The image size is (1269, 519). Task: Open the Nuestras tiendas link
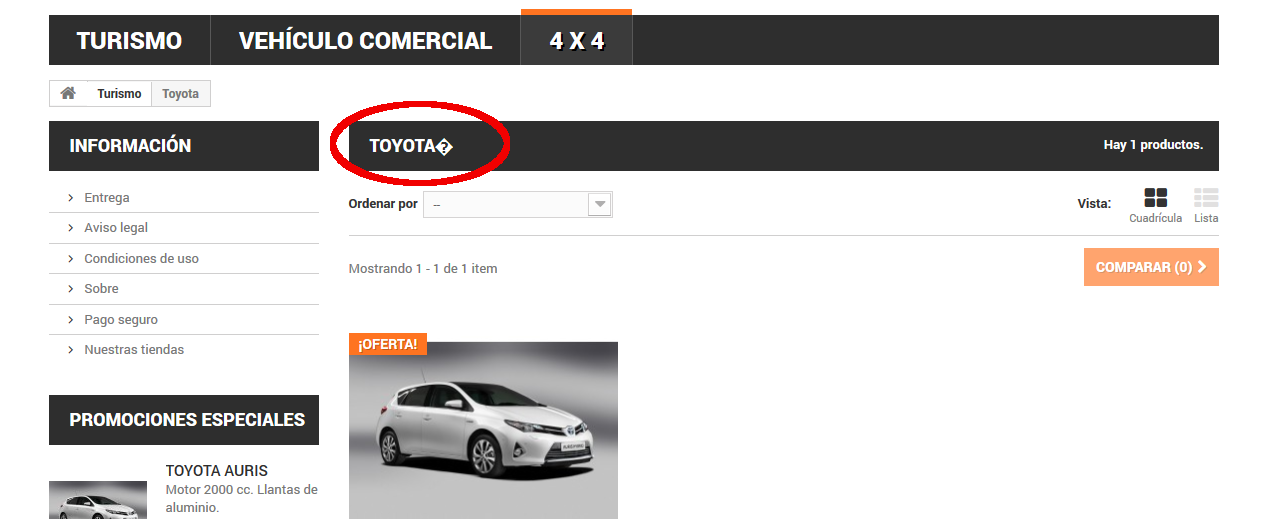[134, 350]
